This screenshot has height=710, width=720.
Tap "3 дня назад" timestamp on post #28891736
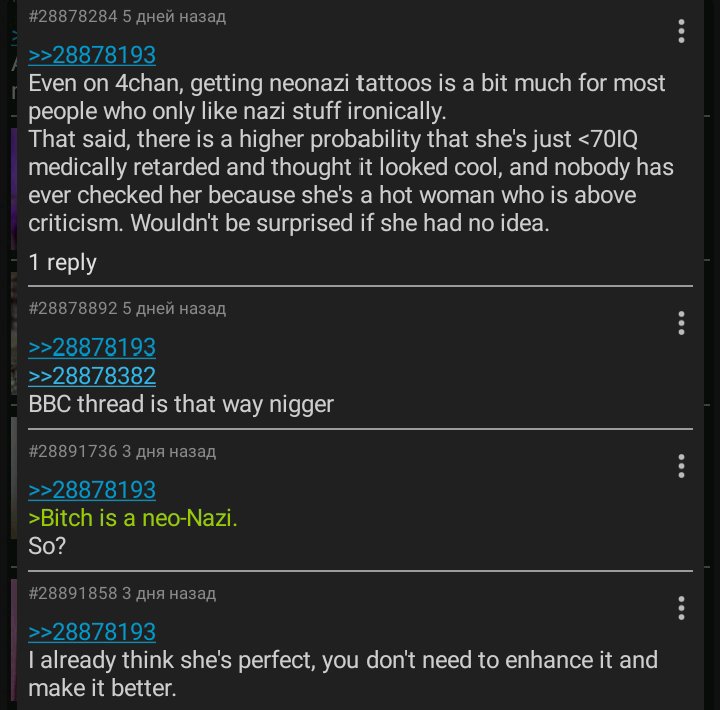(x=169, y=451)
